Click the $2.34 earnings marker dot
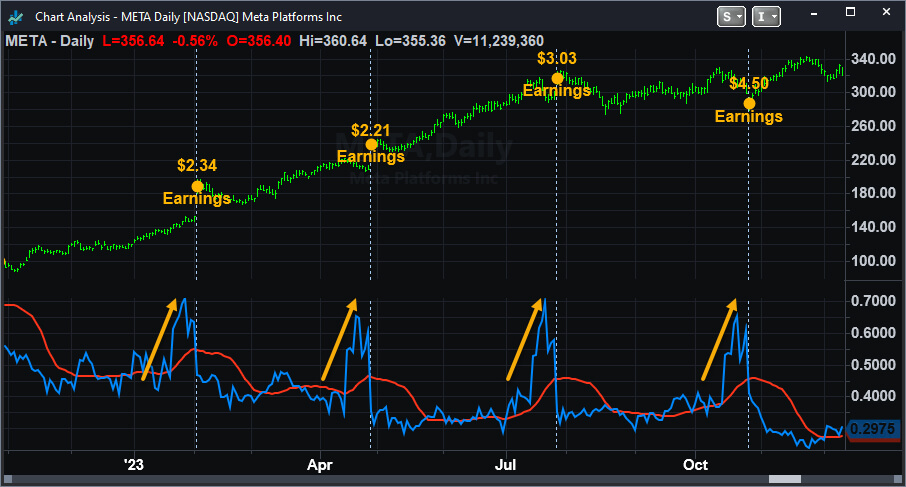Image resolution: width=906 pixels, height=487 pixels. (x=198, y=187)
